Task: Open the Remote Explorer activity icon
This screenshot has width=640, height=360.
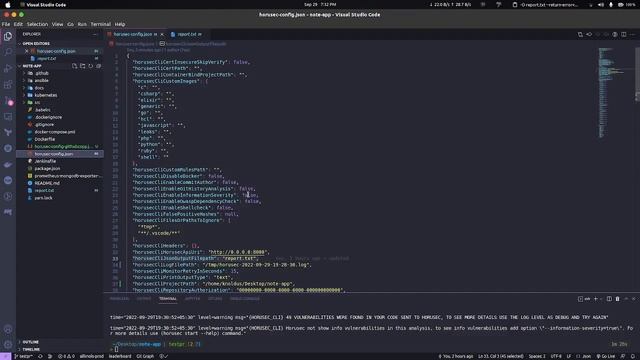Action: 8,117
